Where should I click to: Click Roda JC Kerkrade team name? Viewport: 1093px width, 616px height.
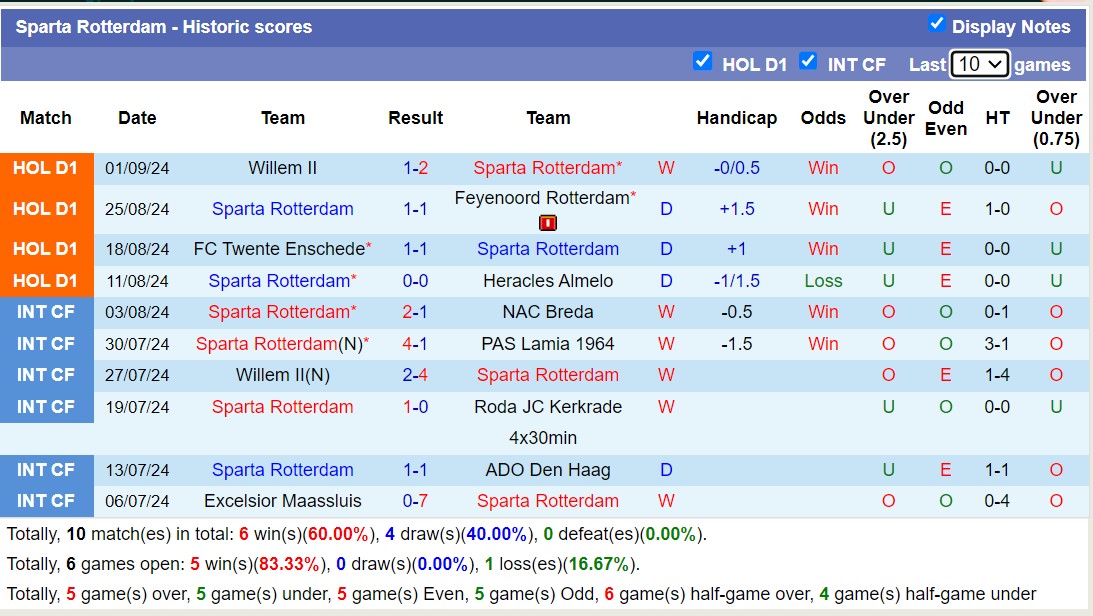(548, 407)
